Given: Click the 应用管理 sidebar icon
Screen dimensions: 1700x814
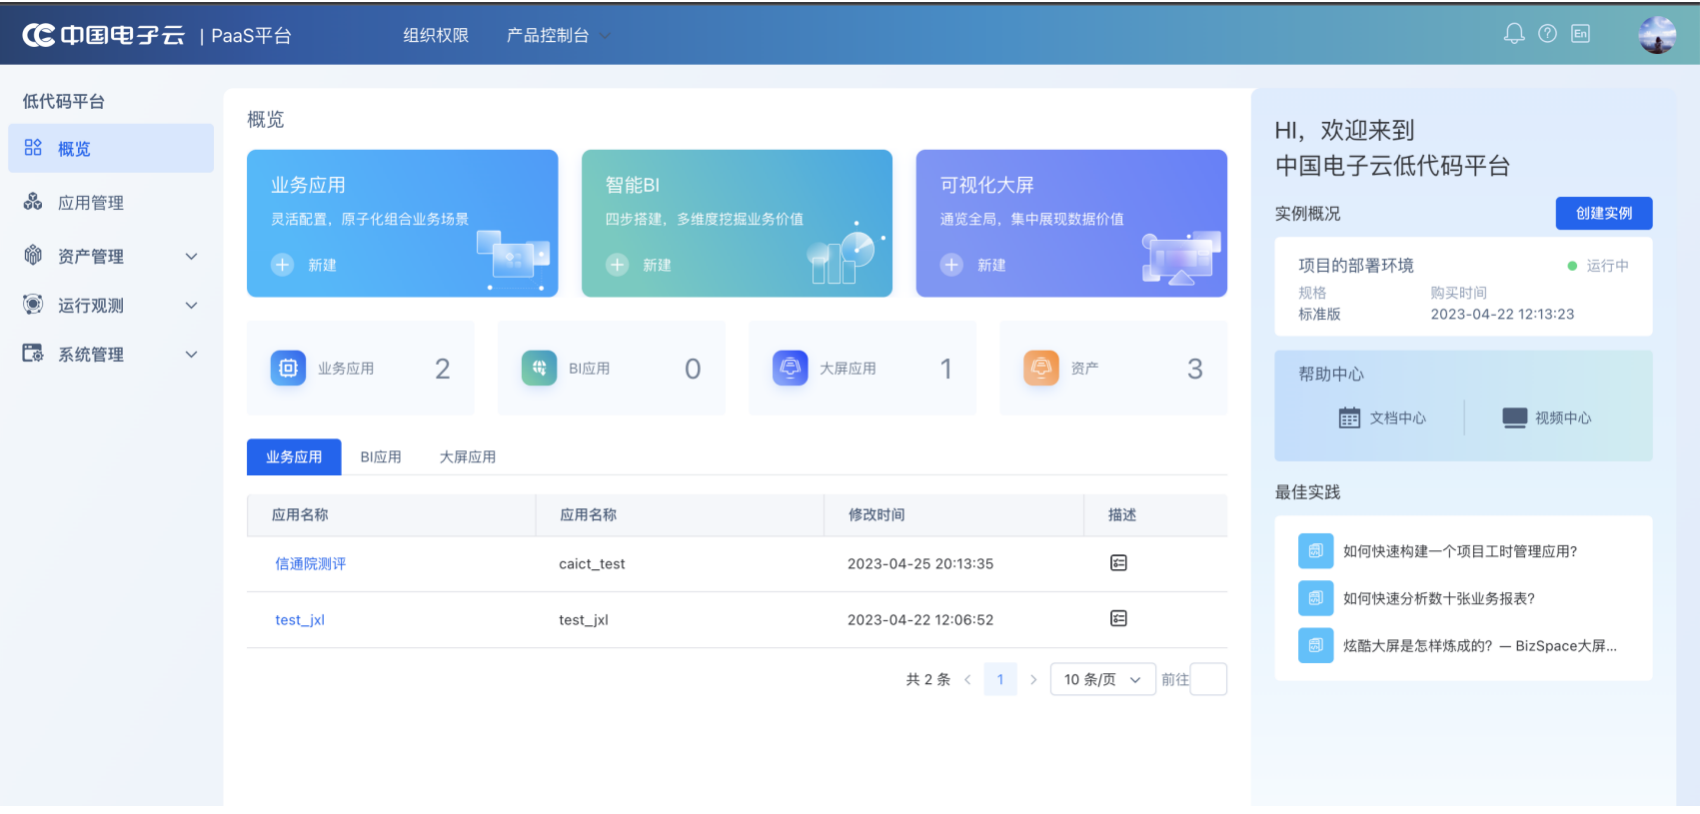Looking at the screenshot, I should coord(33,202).
